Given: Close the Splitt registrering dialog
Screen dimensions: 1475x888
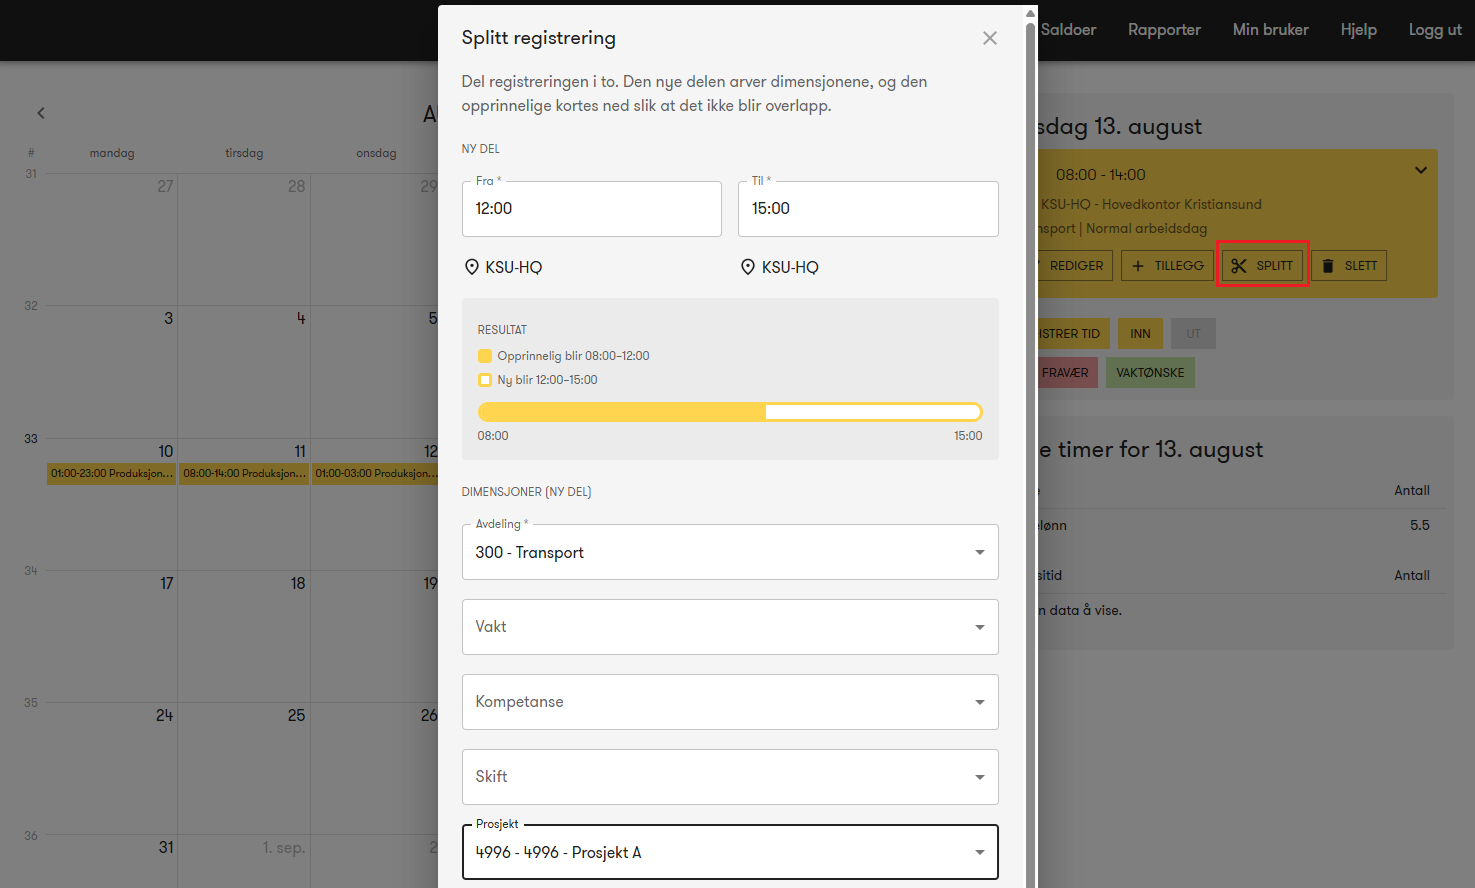Looking at the screenshot, I should tap(990, 38).
